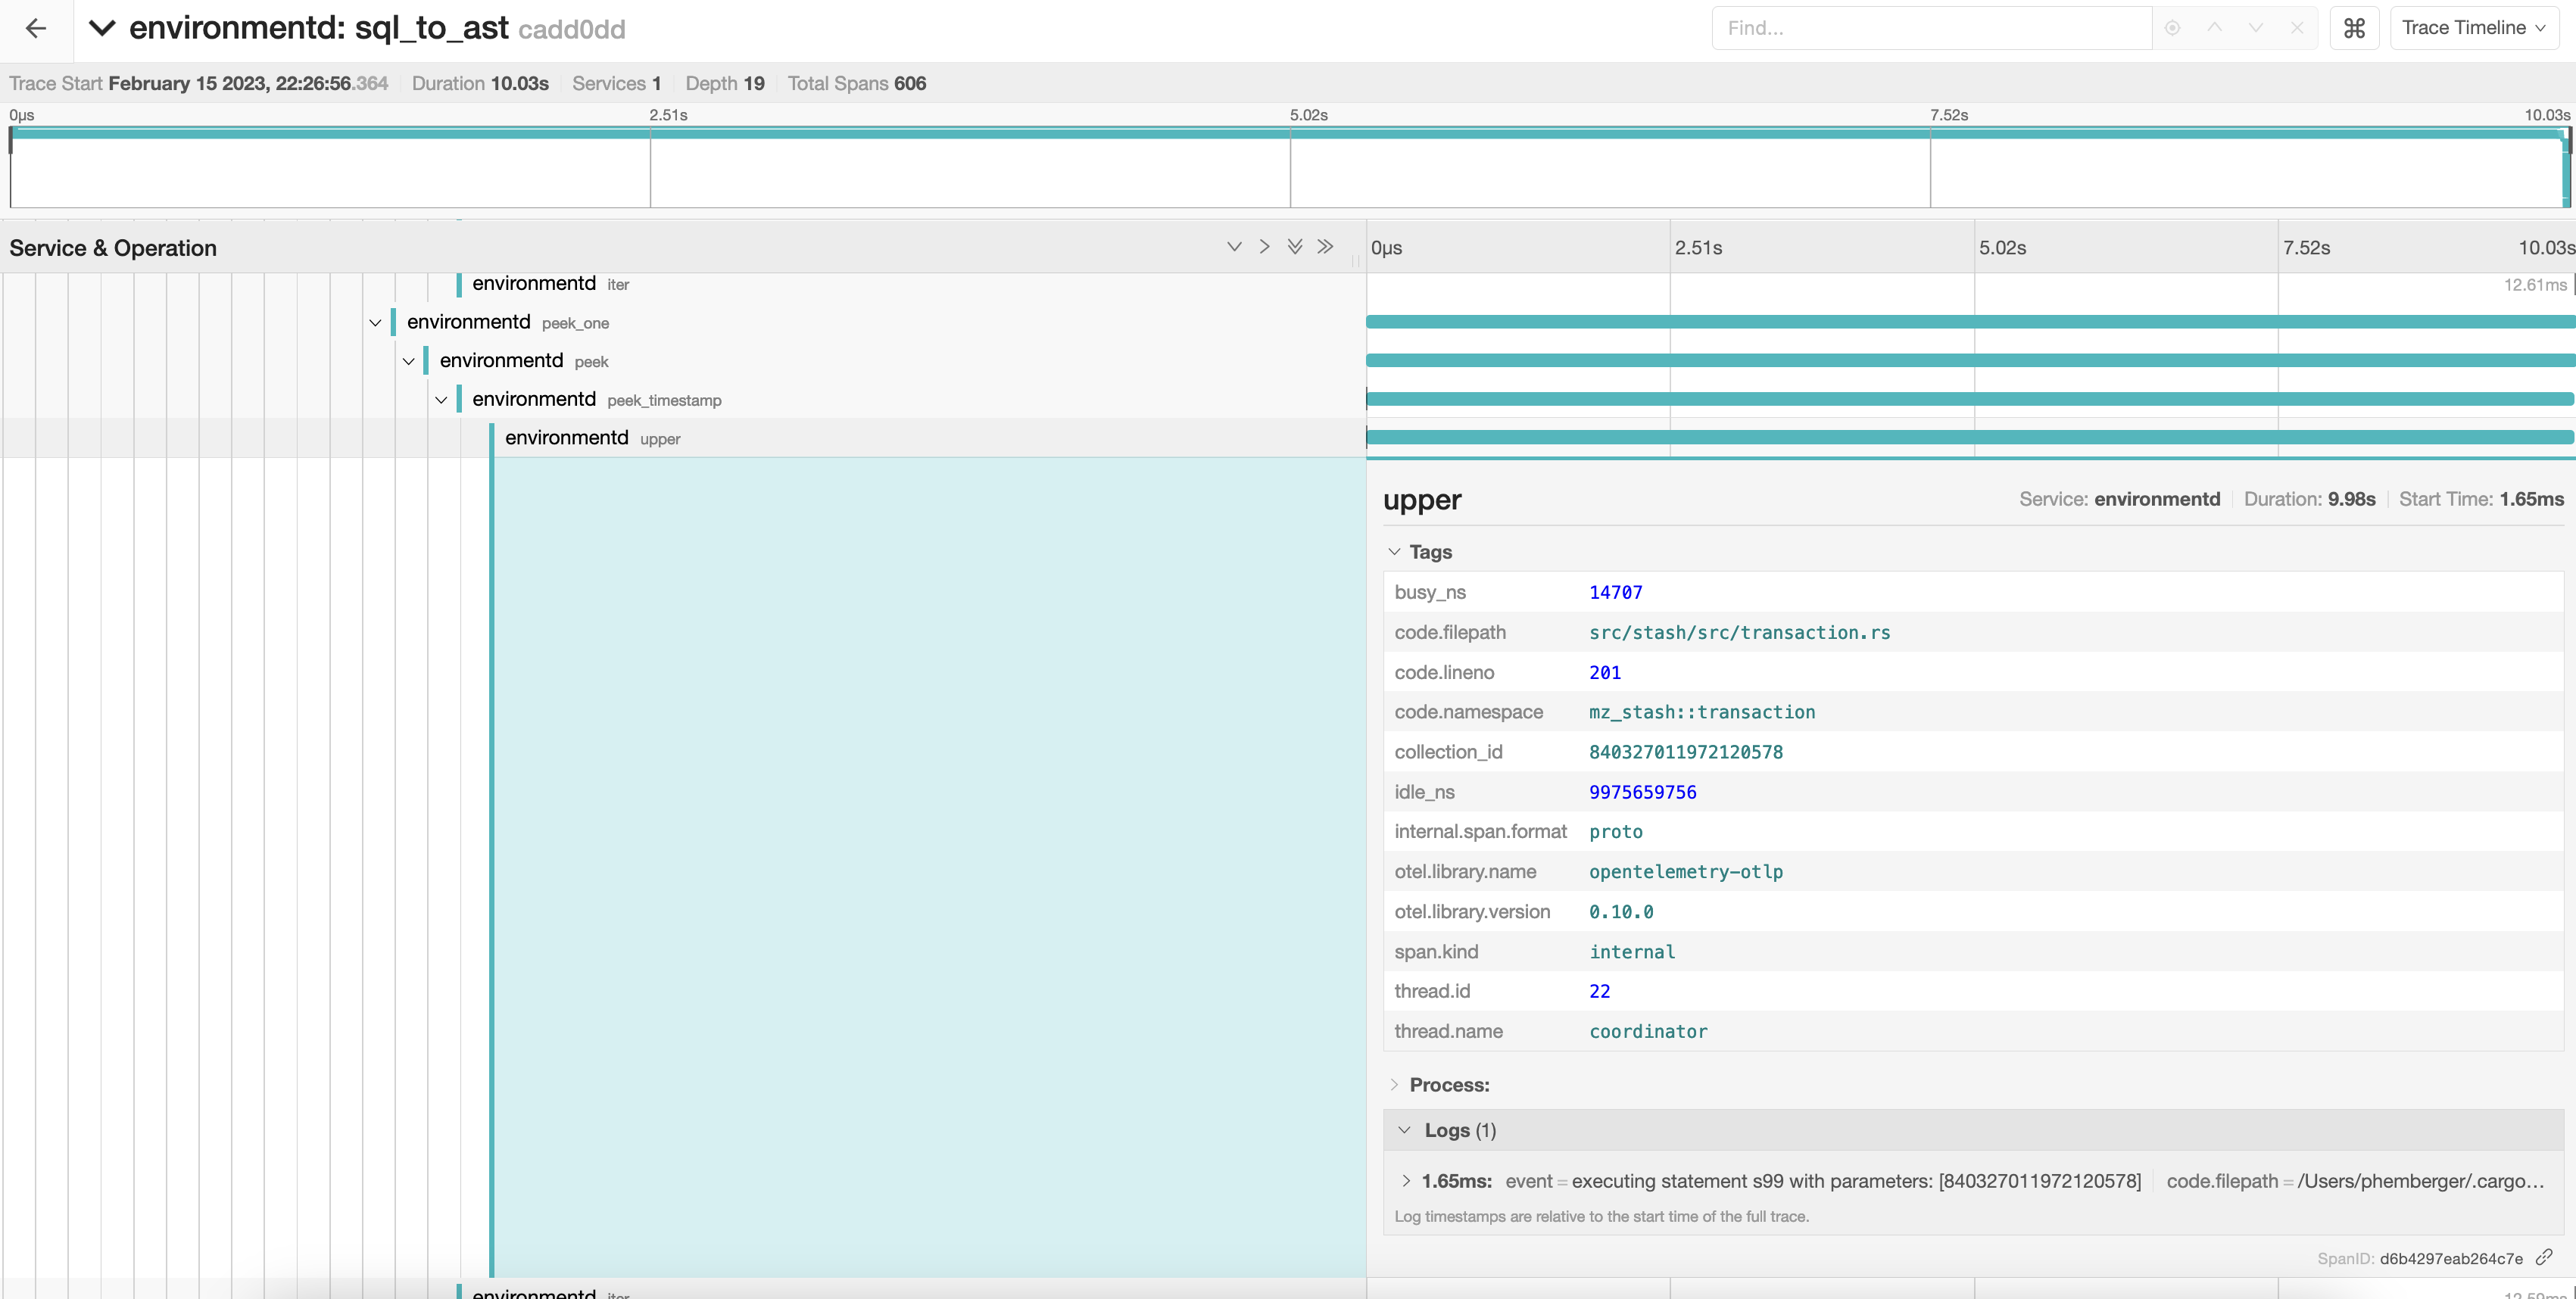Collapse the peek_one span row

pos(375,323)
